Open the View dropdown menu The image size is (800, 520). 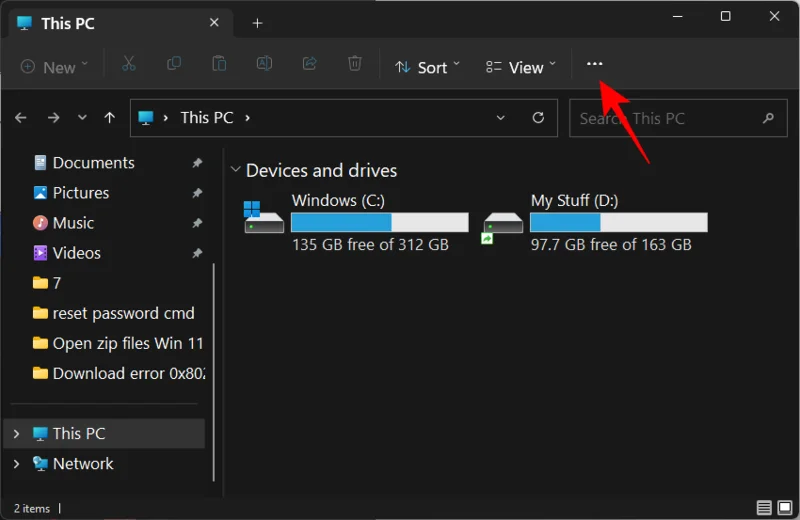[x=520, y=67]
